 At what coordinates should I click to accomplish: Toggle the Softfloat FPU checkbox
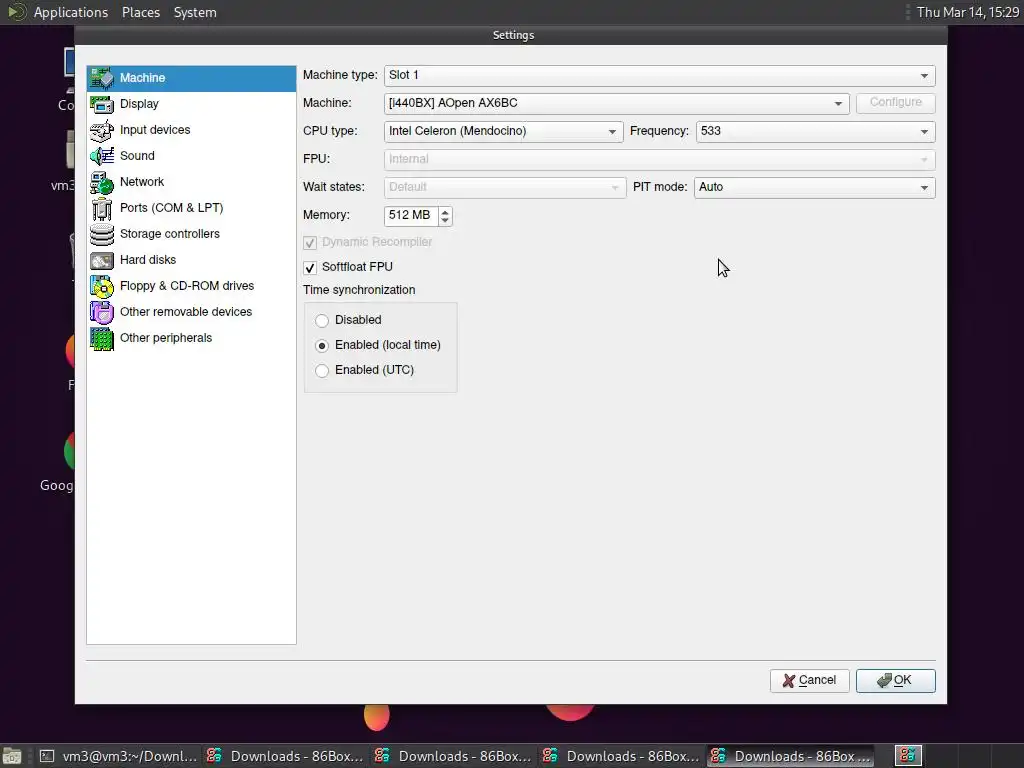[x=310, y=268]
